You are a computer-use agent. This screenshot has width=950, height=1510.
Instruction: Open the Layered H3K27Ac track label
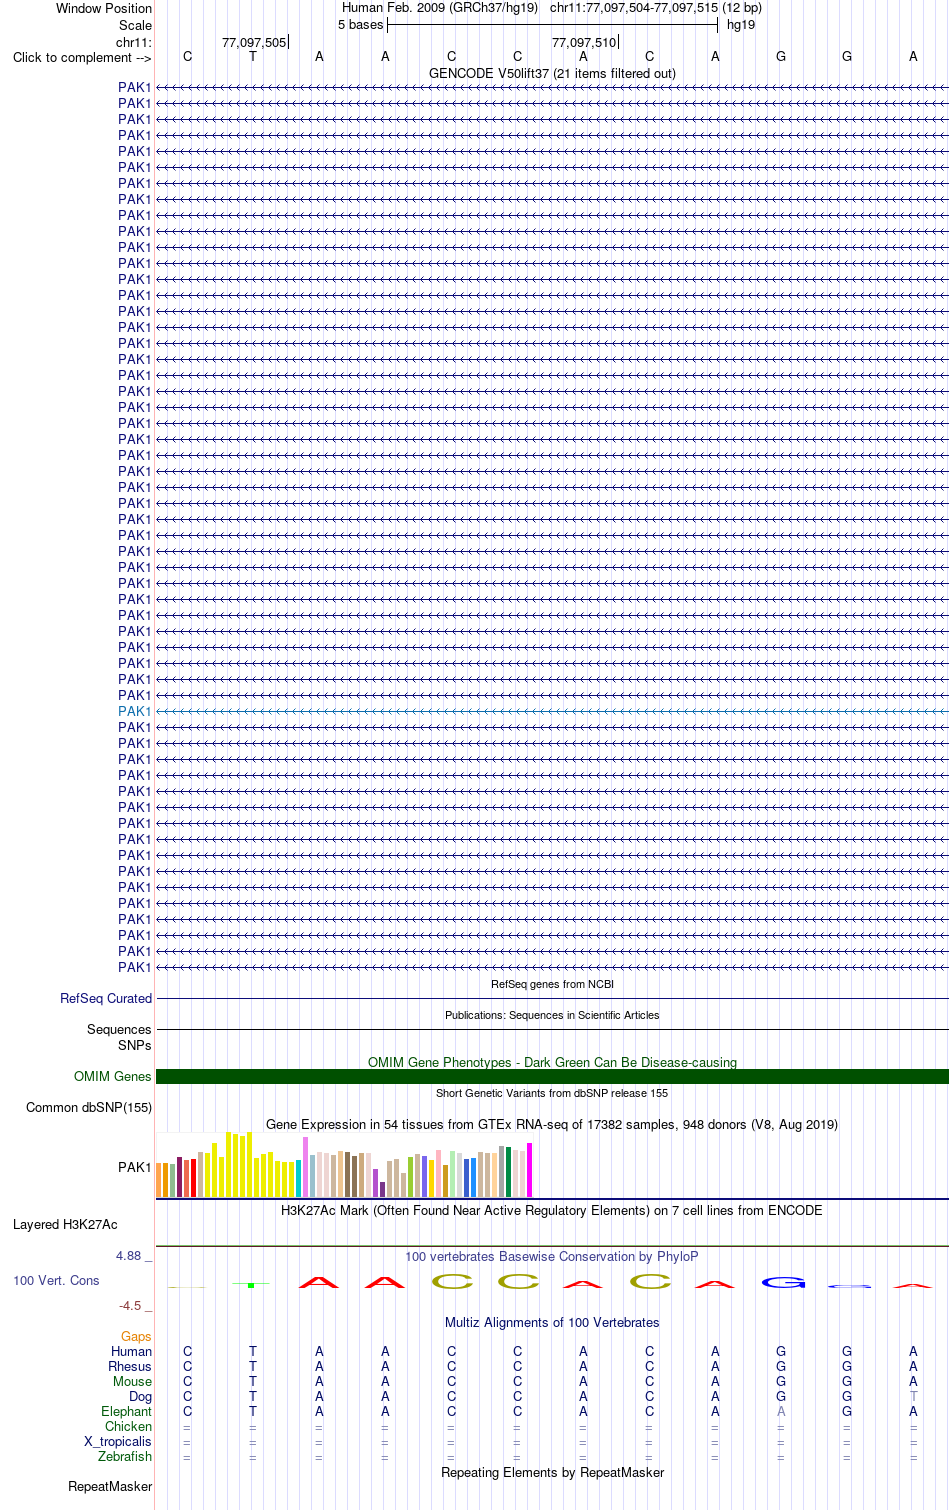point(65,1224)
